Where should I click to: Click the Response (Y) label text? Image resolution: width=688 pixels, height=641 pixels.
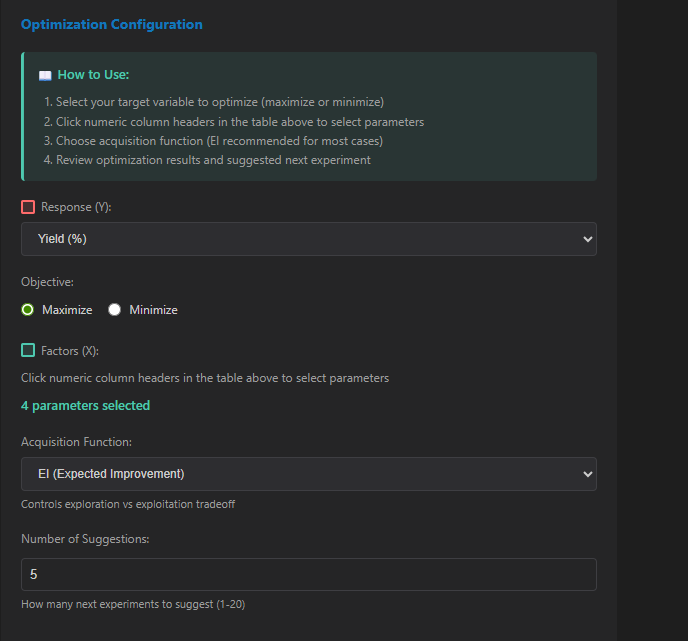coord(77,207)
